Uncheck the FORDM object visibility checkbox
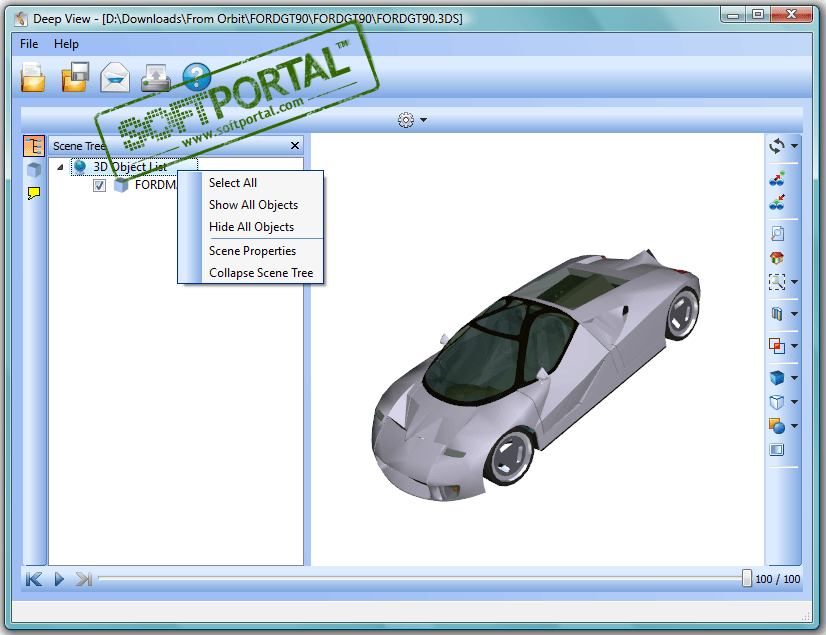Viewport: 826px width, 635px height. pos(99,185)
